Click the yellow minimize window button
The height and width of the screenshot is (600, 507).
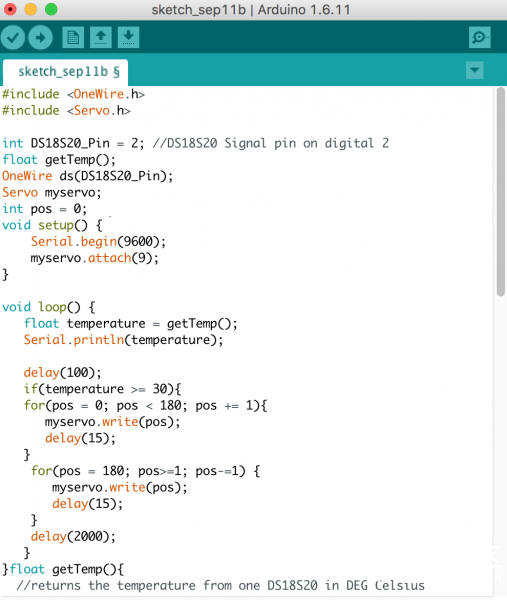(x=31, y=9)
